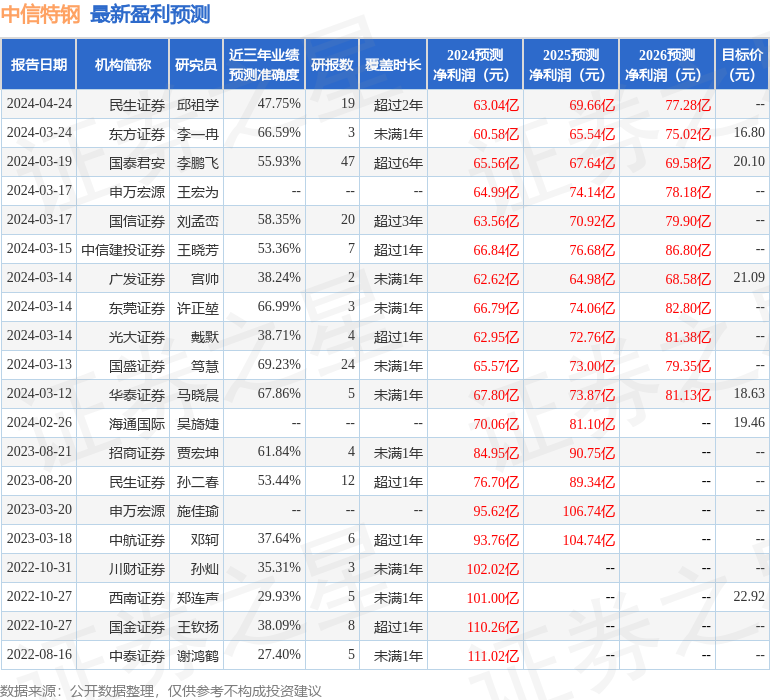This screenshot has height=700, width=770.
Task: Click 104.74亿 forecast value
Action: click(588, 539)
